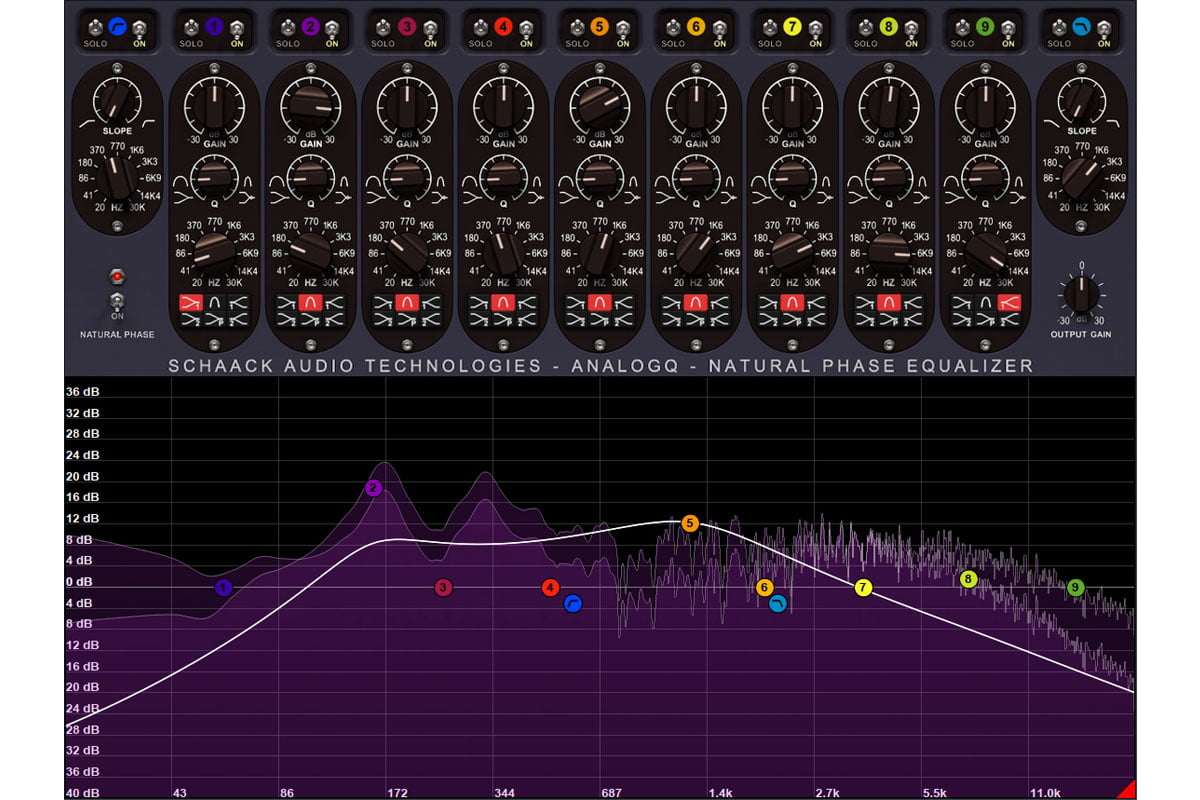Choose the bell filter shape button on band 5
The height and width of the screenshot is (800, 1200).
[x=600, y=303]
